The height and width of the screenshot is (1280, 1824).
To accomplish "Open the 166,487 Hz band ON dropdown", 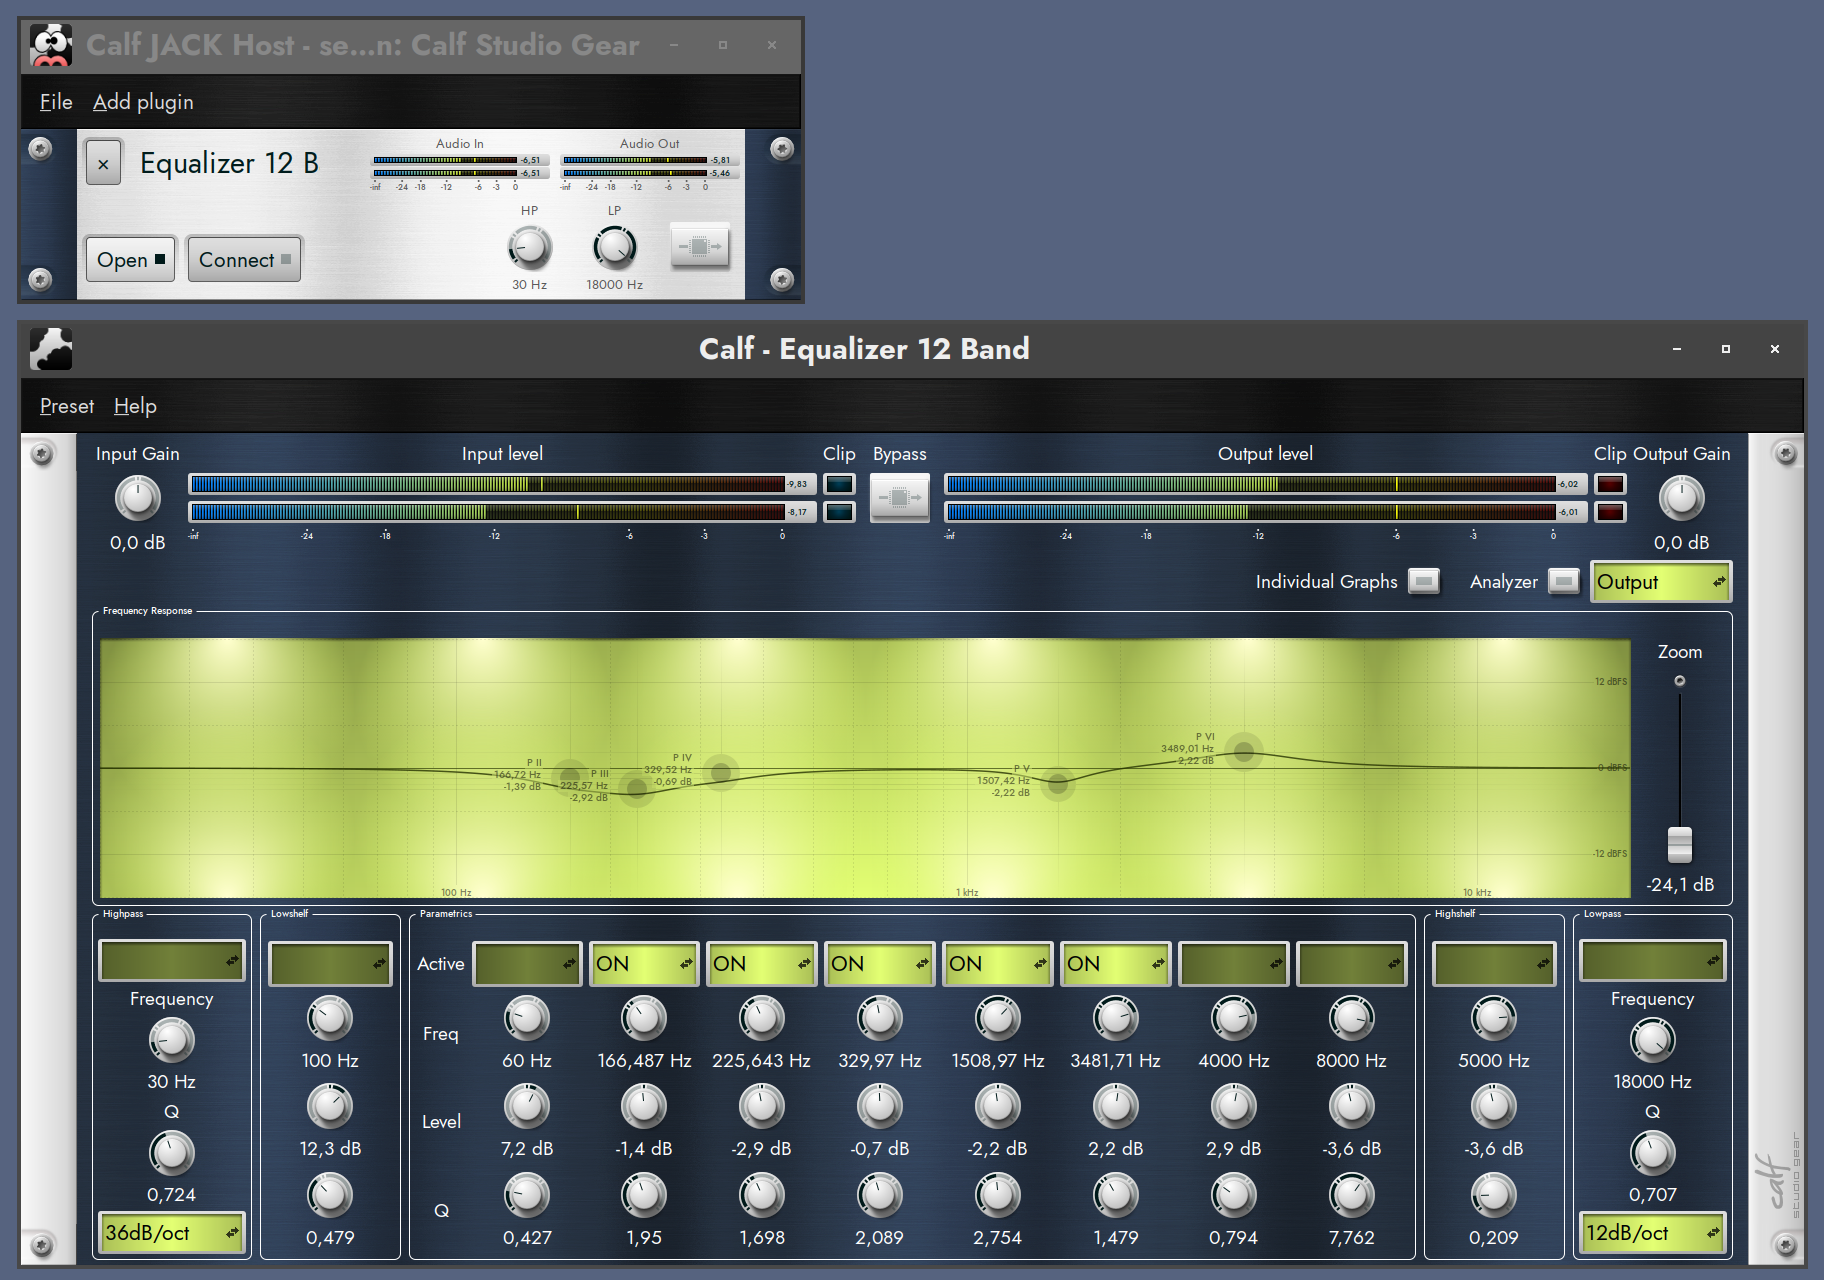I will coord(644,964).
